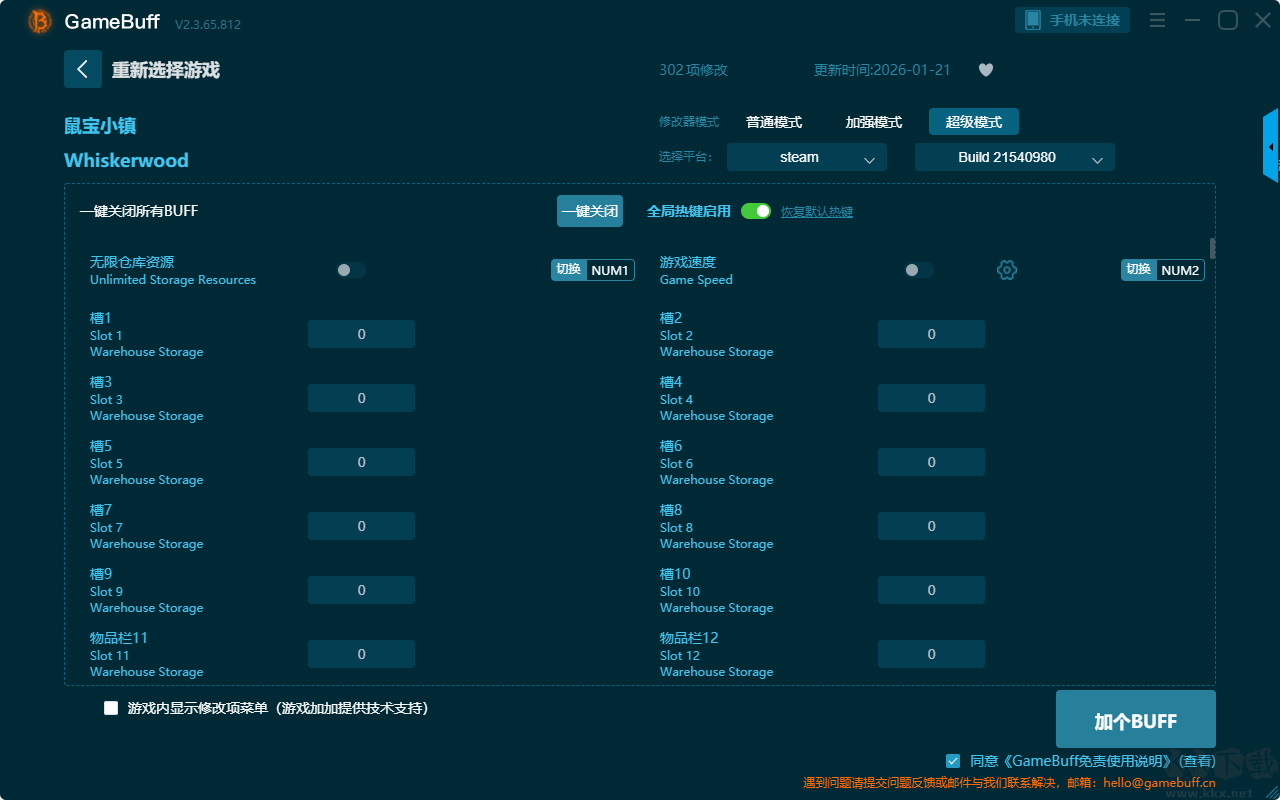Click Slot 12 value field
Image resolution: width=1280 pixels, height=800 pixels.
931,654
